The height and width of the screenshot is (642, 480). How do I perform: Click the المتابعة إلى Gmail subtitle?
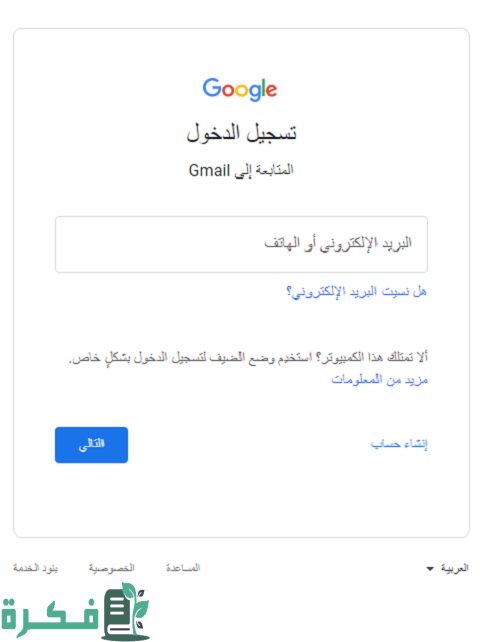pyautogui.click(x=241, y=170)
